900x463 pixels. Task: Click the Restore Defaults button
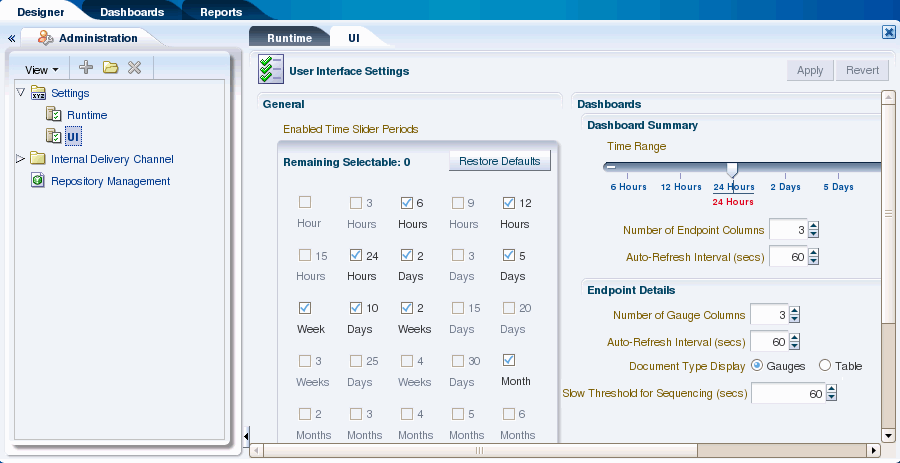pos(499,161)
